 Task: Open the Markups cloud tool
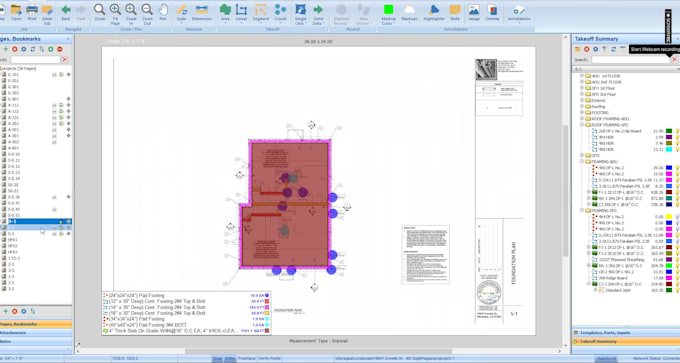[x=409, y=12]
